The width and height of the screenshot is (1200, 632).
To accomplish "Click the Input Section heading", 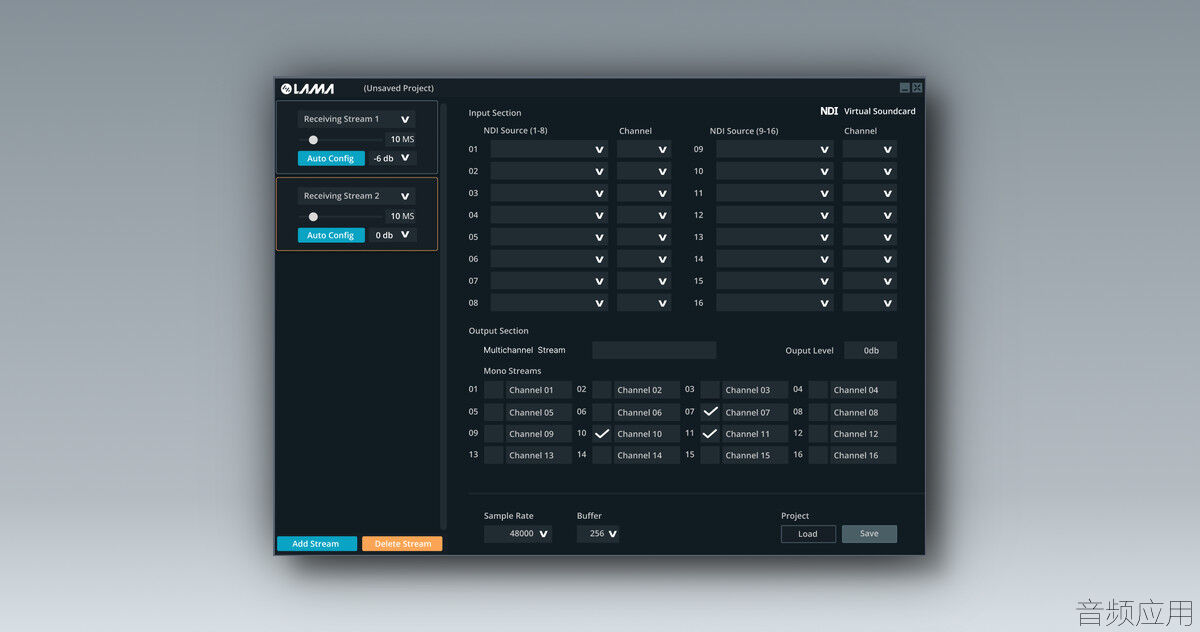I will pyautogui.click(x=495, y=113).
